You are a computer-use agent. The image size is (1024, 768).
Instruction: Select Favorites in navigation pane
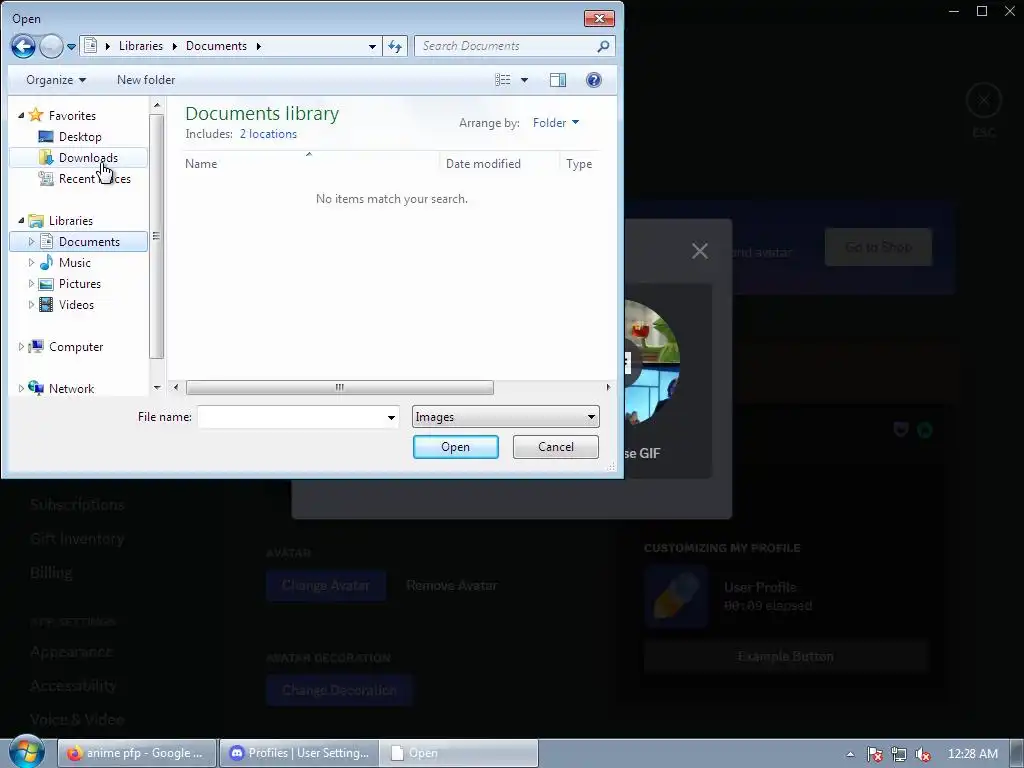click(x=72, y=116)
